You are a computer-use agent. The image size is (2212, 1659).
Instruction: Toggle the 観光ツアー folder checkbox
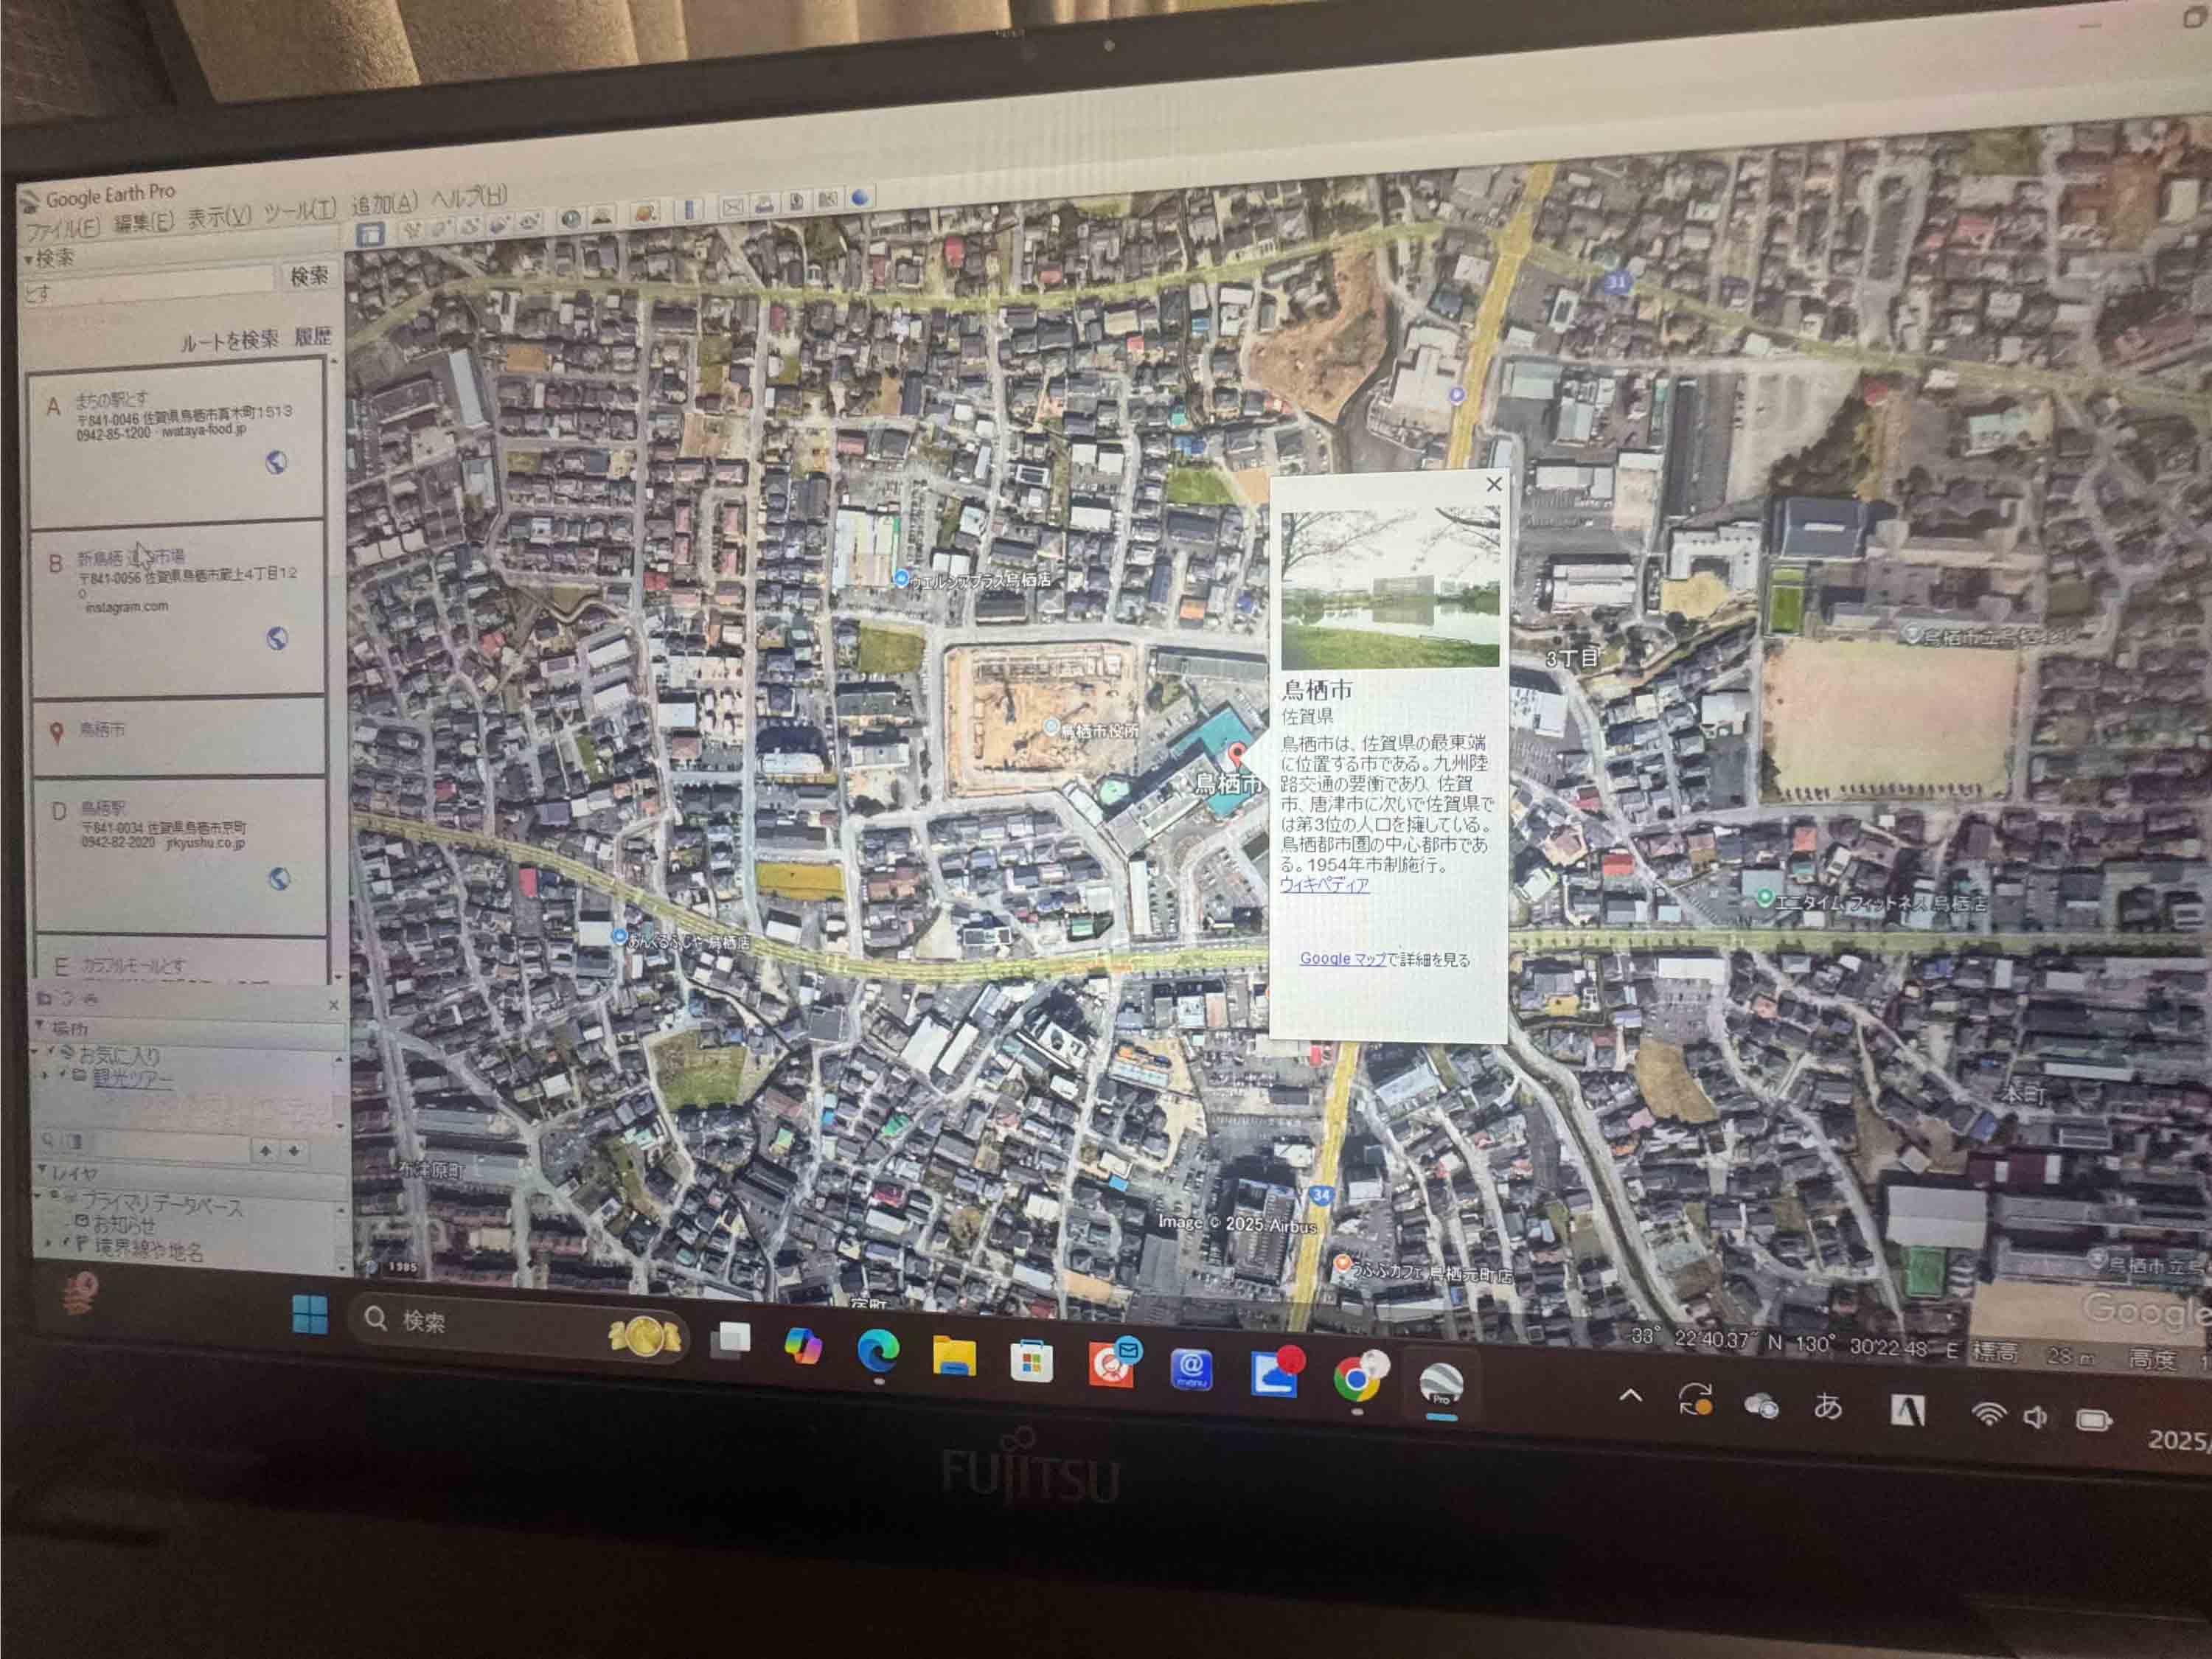62,1073
